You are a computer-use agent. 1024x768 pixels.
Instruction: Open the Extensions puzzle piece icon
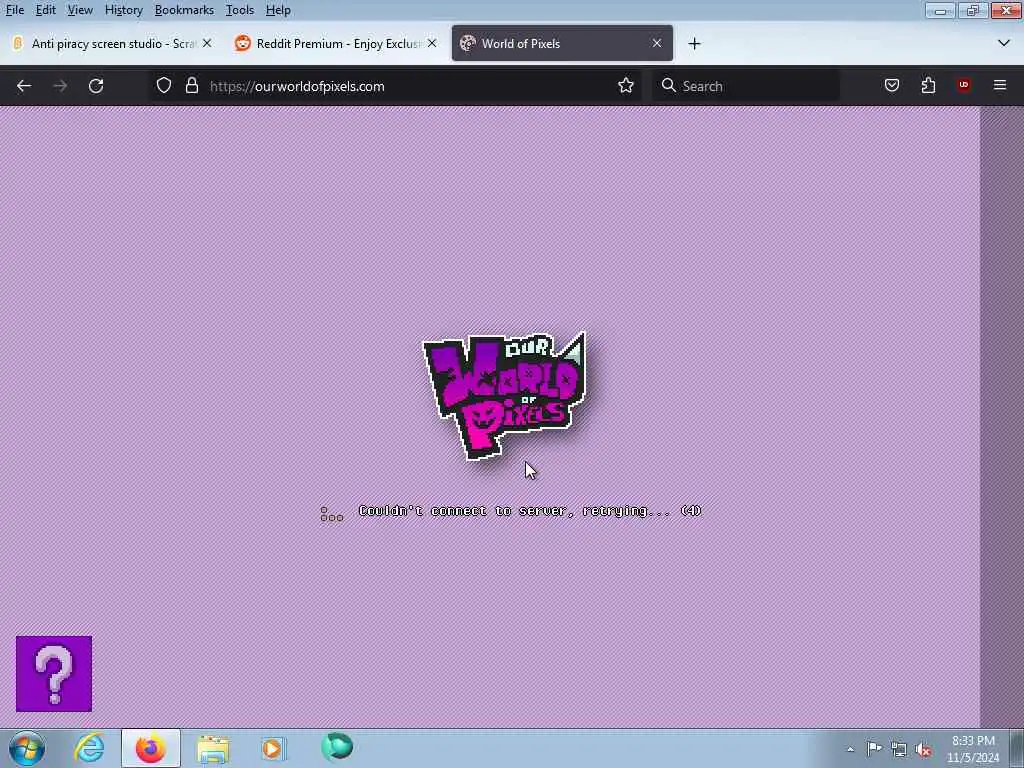coord(928,86)
